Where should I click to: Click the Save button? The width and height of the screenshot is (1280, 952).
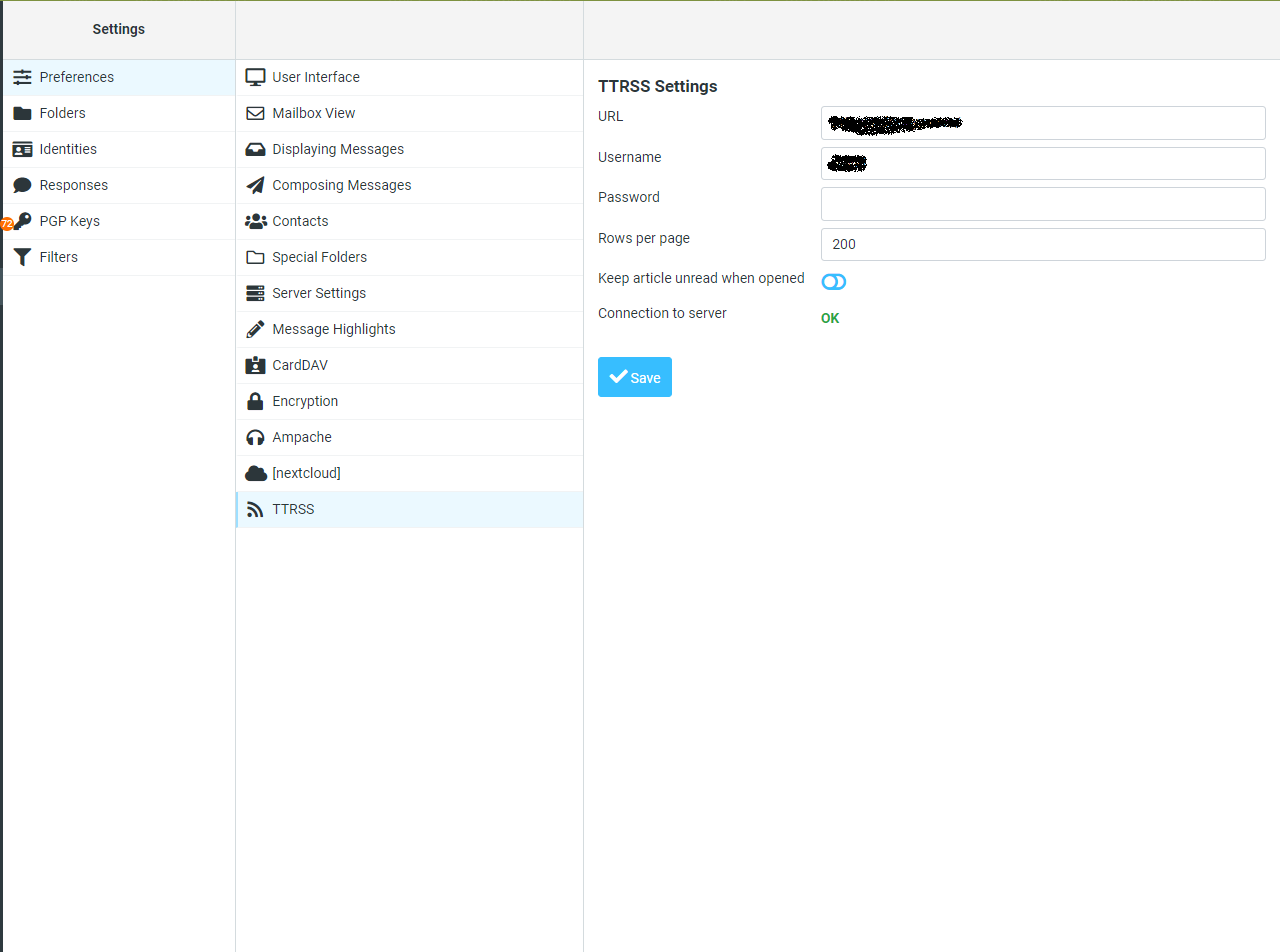[635, 377]
